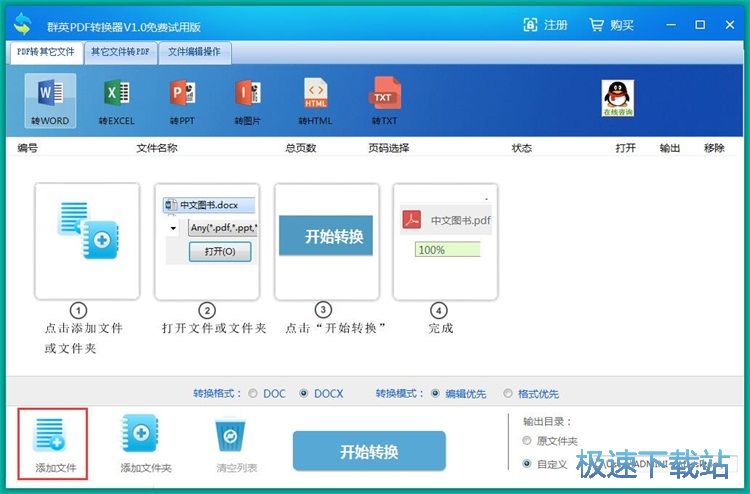Click the 打开 column header
Viewport: 750px width, 494px height.
[x=625, y=148]
